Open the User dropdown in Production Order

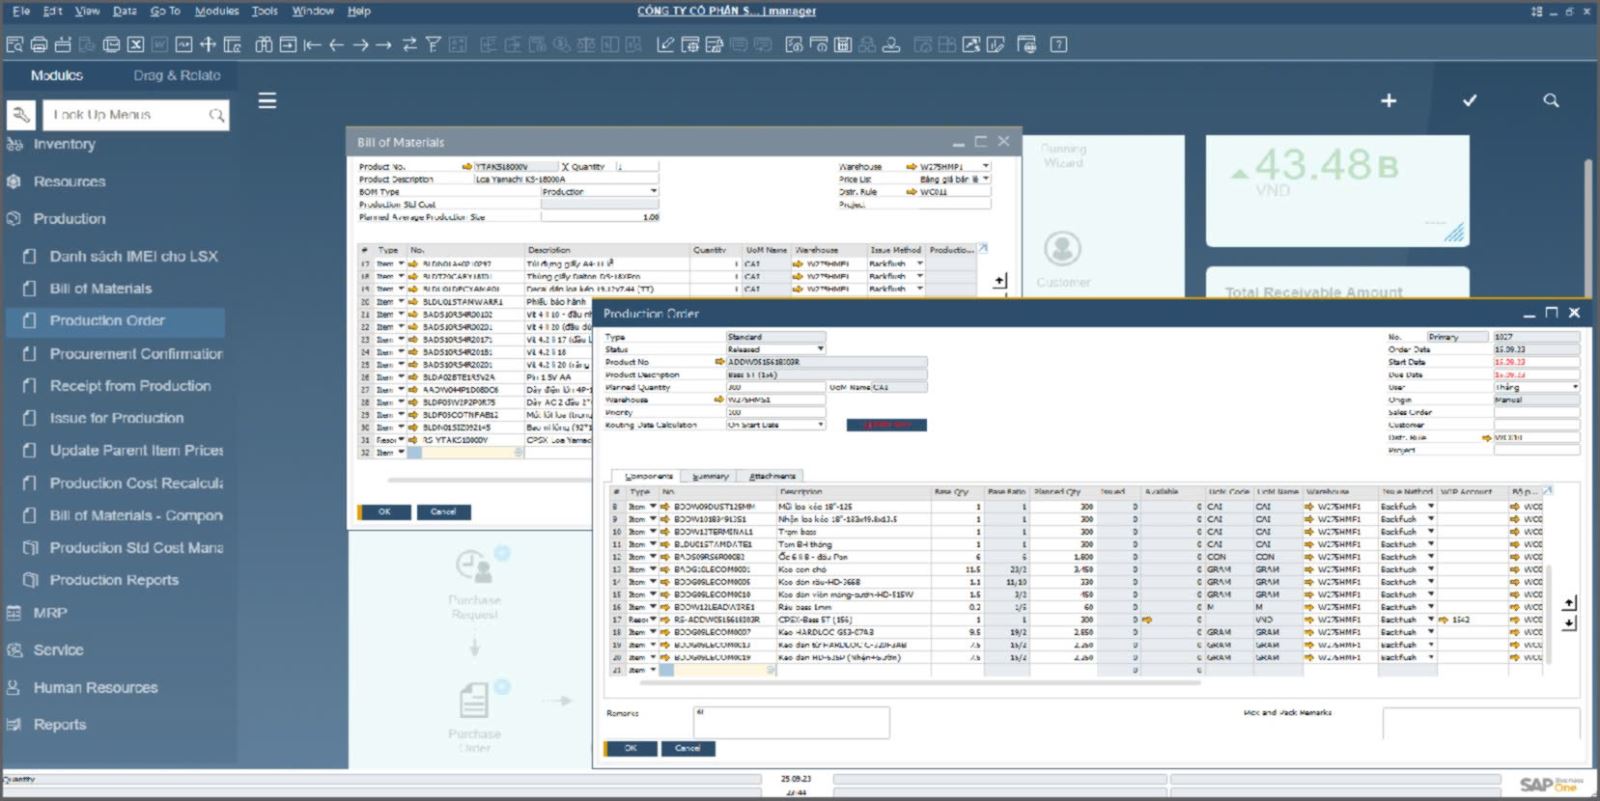(1575, 387)
